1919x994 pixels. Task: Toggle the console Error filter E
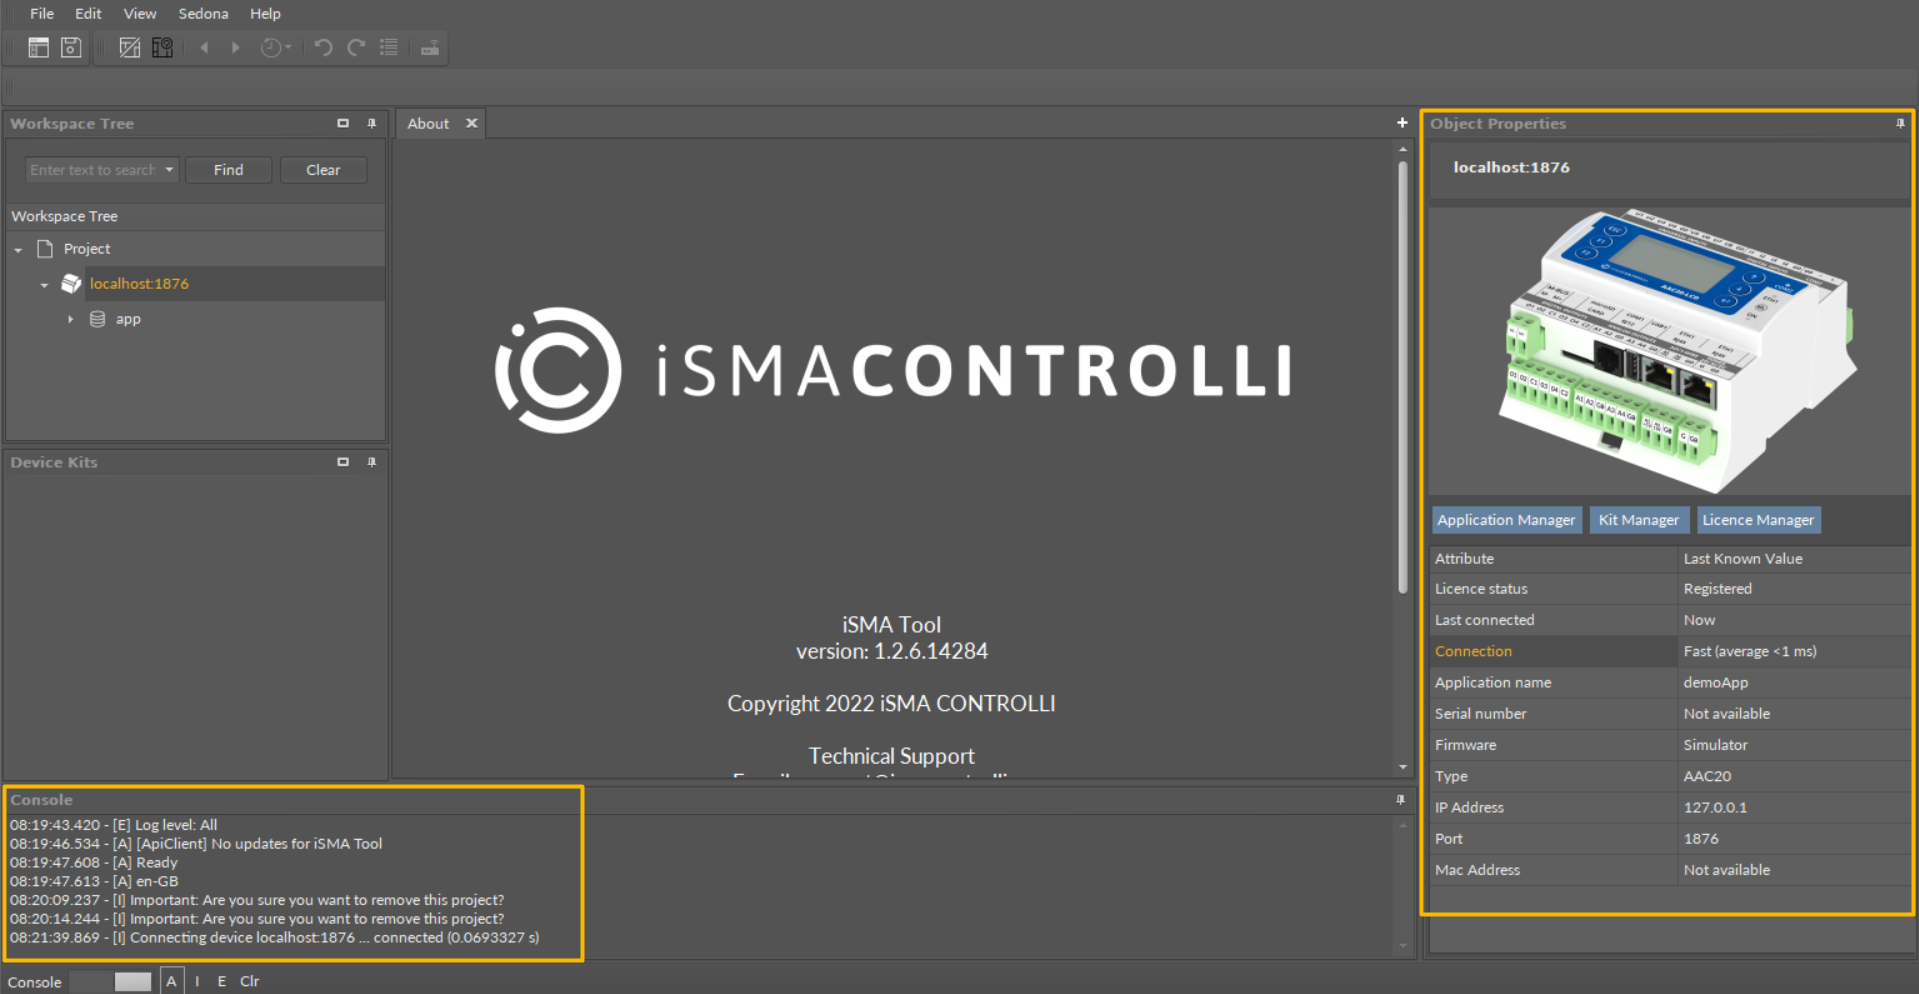click(x=221, y=981)
